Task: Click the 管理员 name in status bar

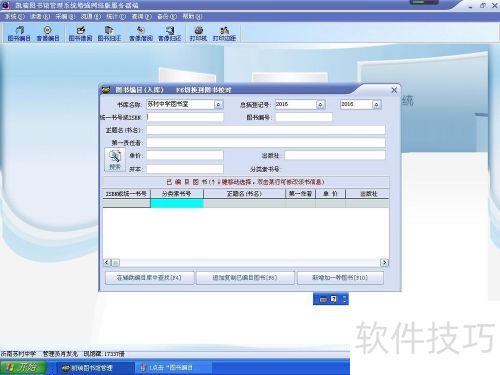Action: (60, 354)
